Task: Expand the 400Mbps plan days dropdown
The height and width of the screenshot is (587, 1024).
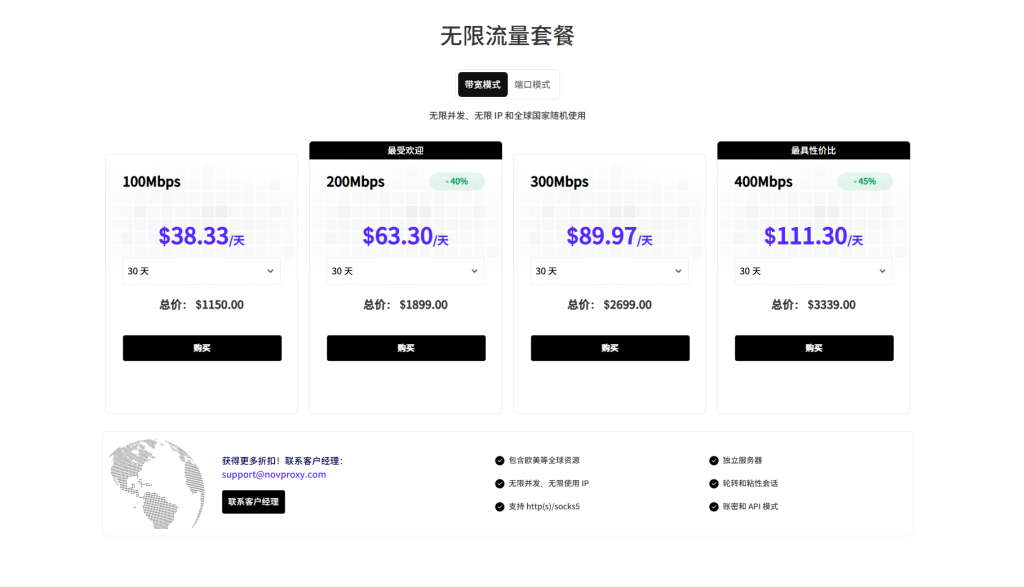Action: click(814, 271)
